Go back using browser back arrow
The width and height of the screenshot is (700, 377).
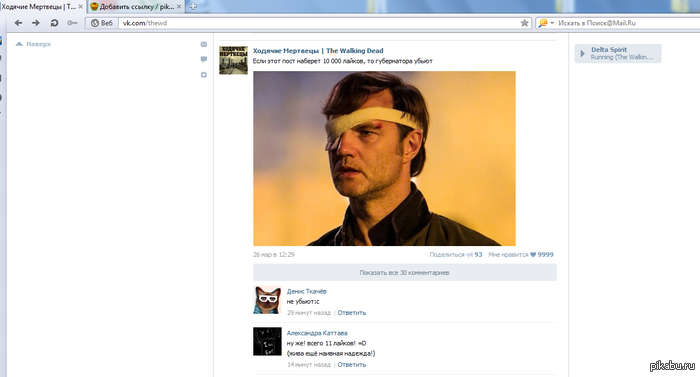pyautogui.click(x=18, y=23)
